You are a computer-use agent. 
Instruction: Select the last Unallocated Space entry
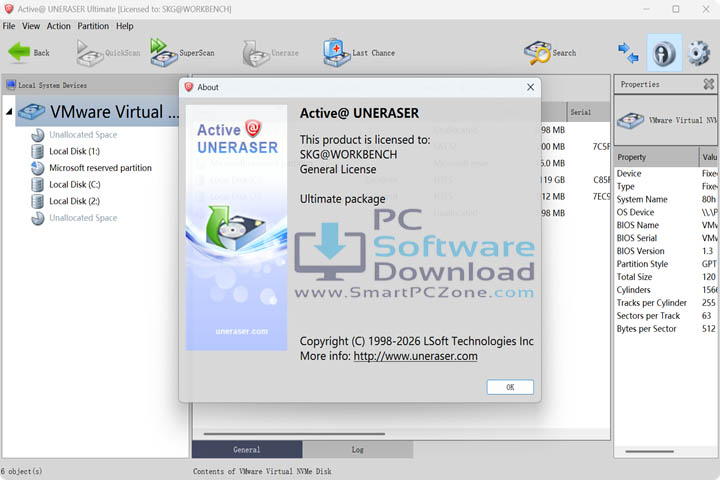pyautogui.click(x=83, y=218)
